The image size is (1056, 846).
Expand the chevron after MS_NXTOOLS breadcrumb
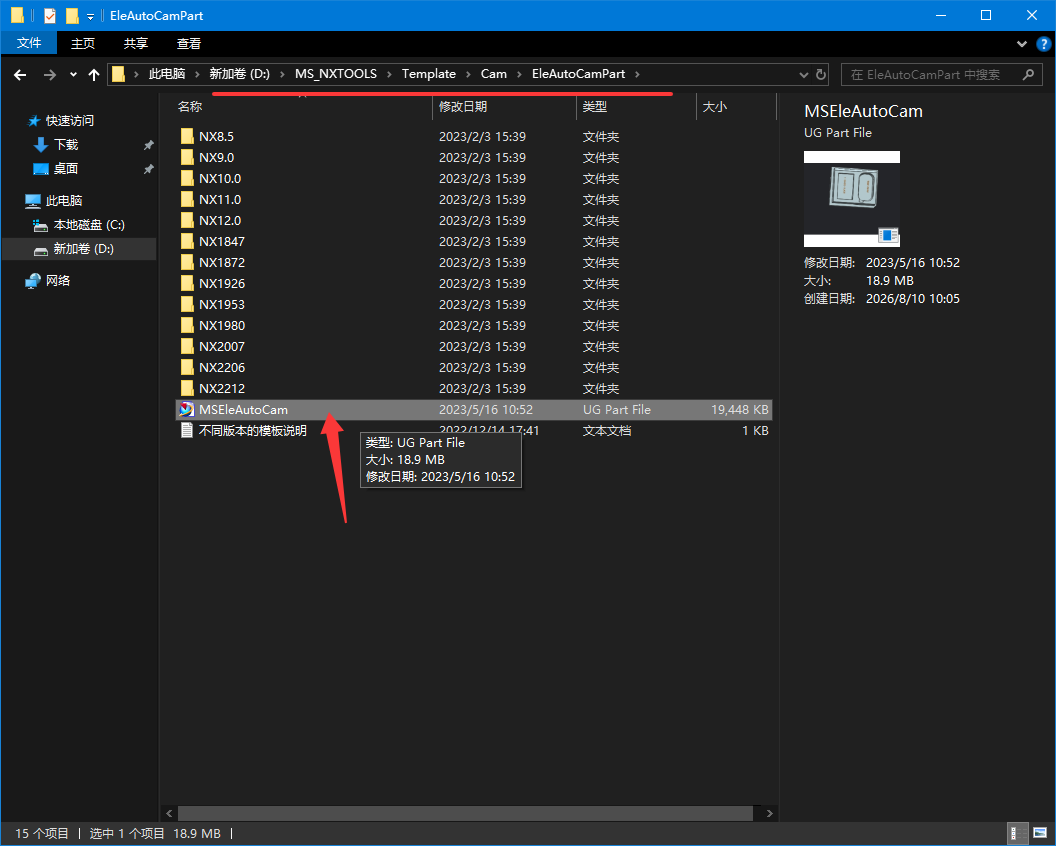click(389, 74)
